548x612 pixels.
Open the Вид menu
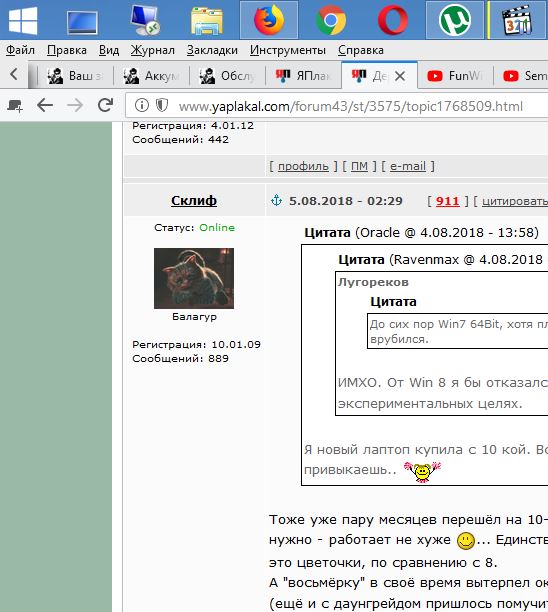click(109, 50)
